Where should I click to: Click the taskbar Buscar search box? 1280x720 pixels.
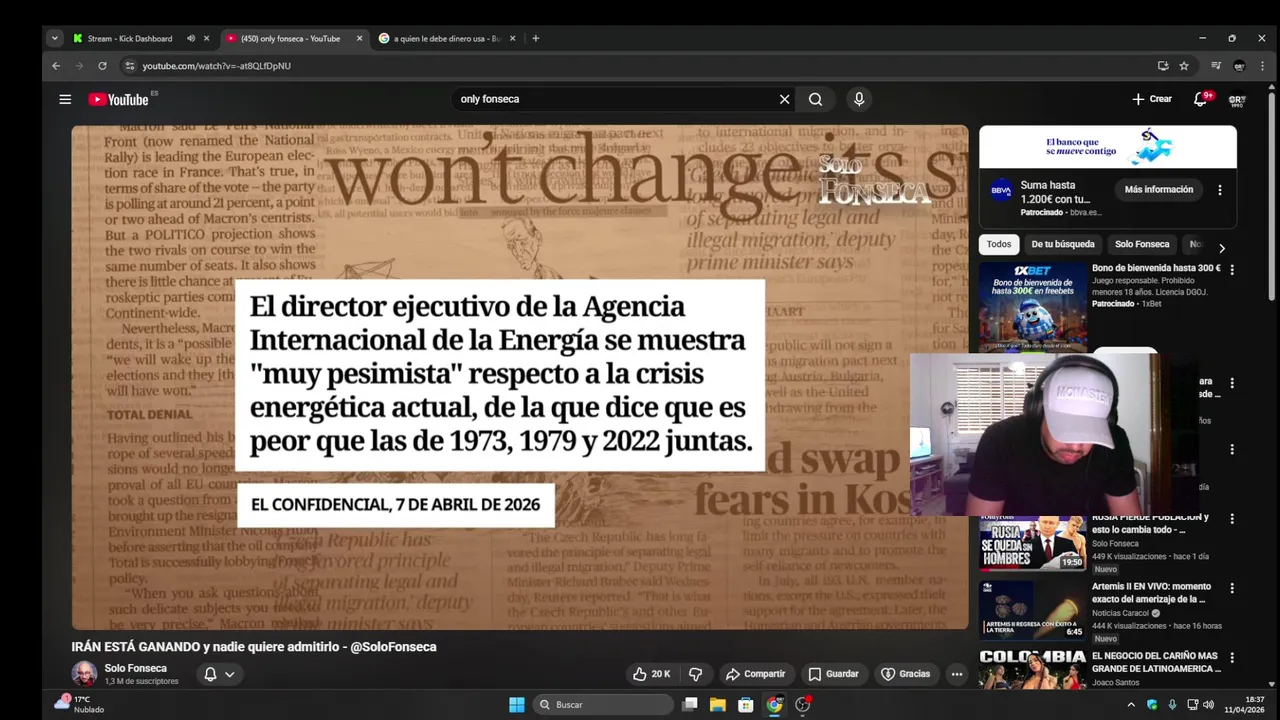coord(602,705)
